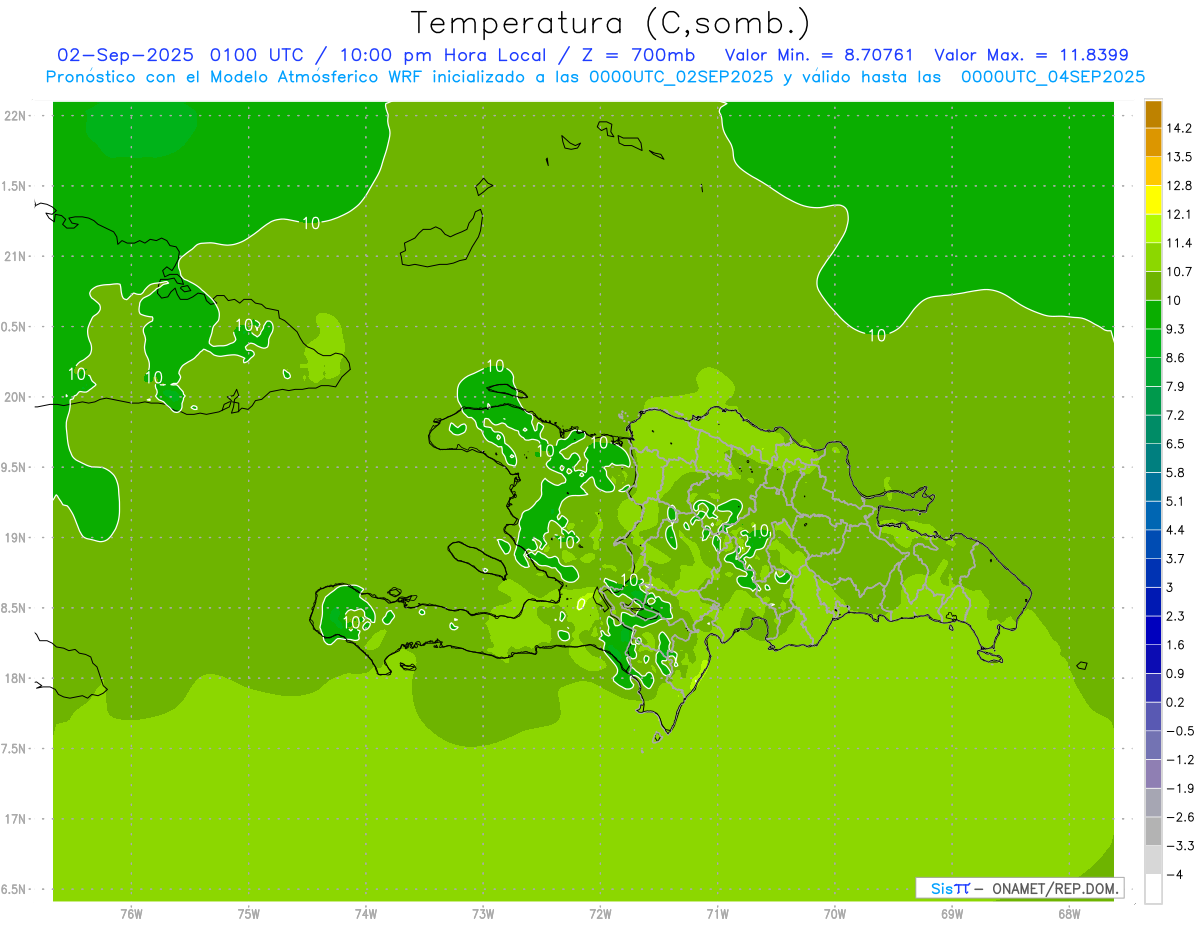Click the 8.6 legend value
Screen dimensions: 1200x927
pyautogui.click(x=1175, y=358)
